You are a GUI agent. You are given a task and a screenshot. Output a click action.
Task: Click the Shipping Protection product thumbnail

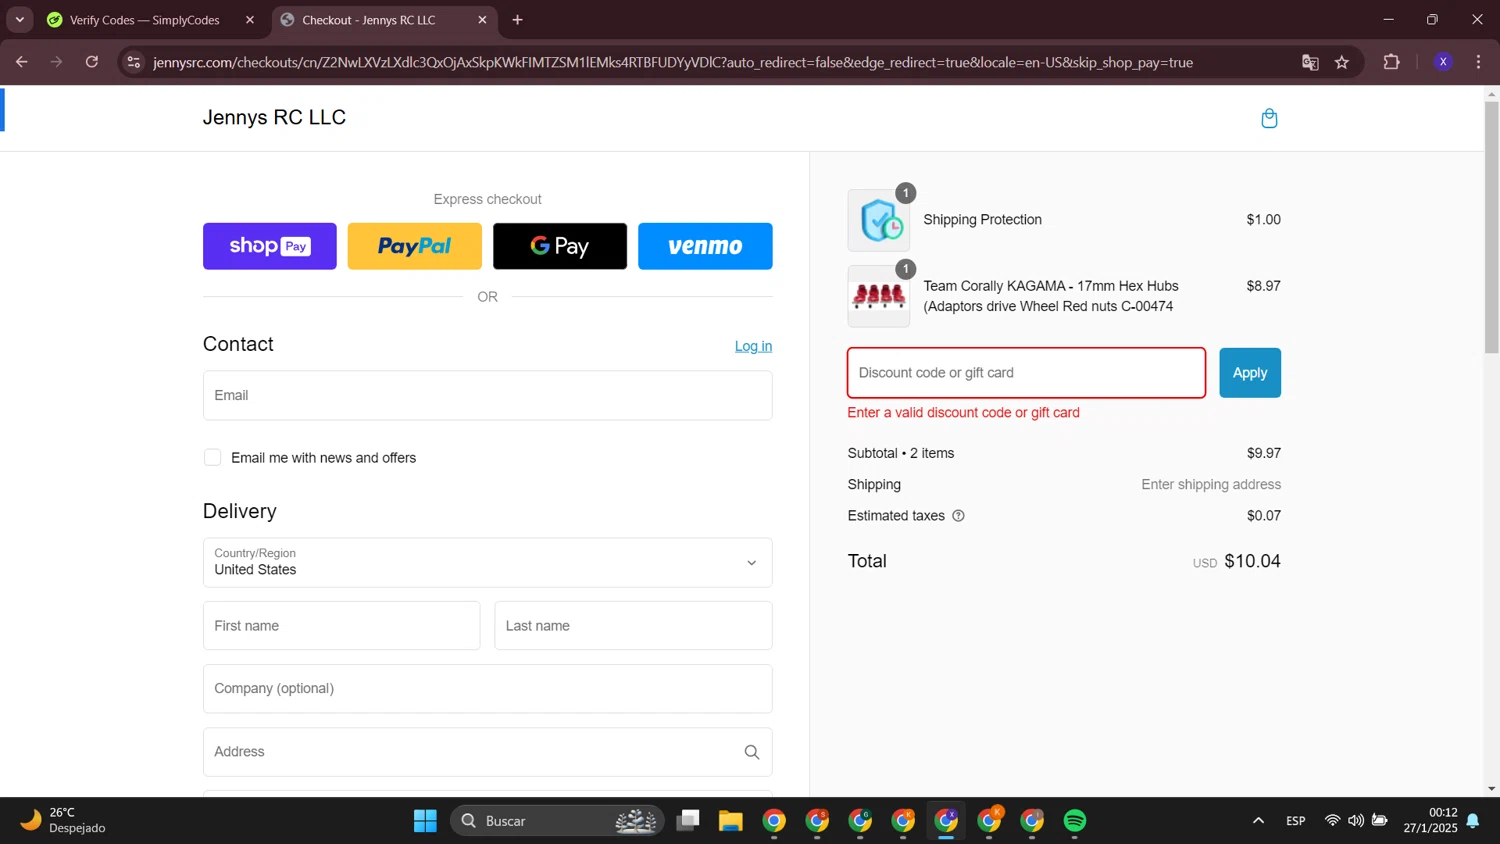point(879,221)
